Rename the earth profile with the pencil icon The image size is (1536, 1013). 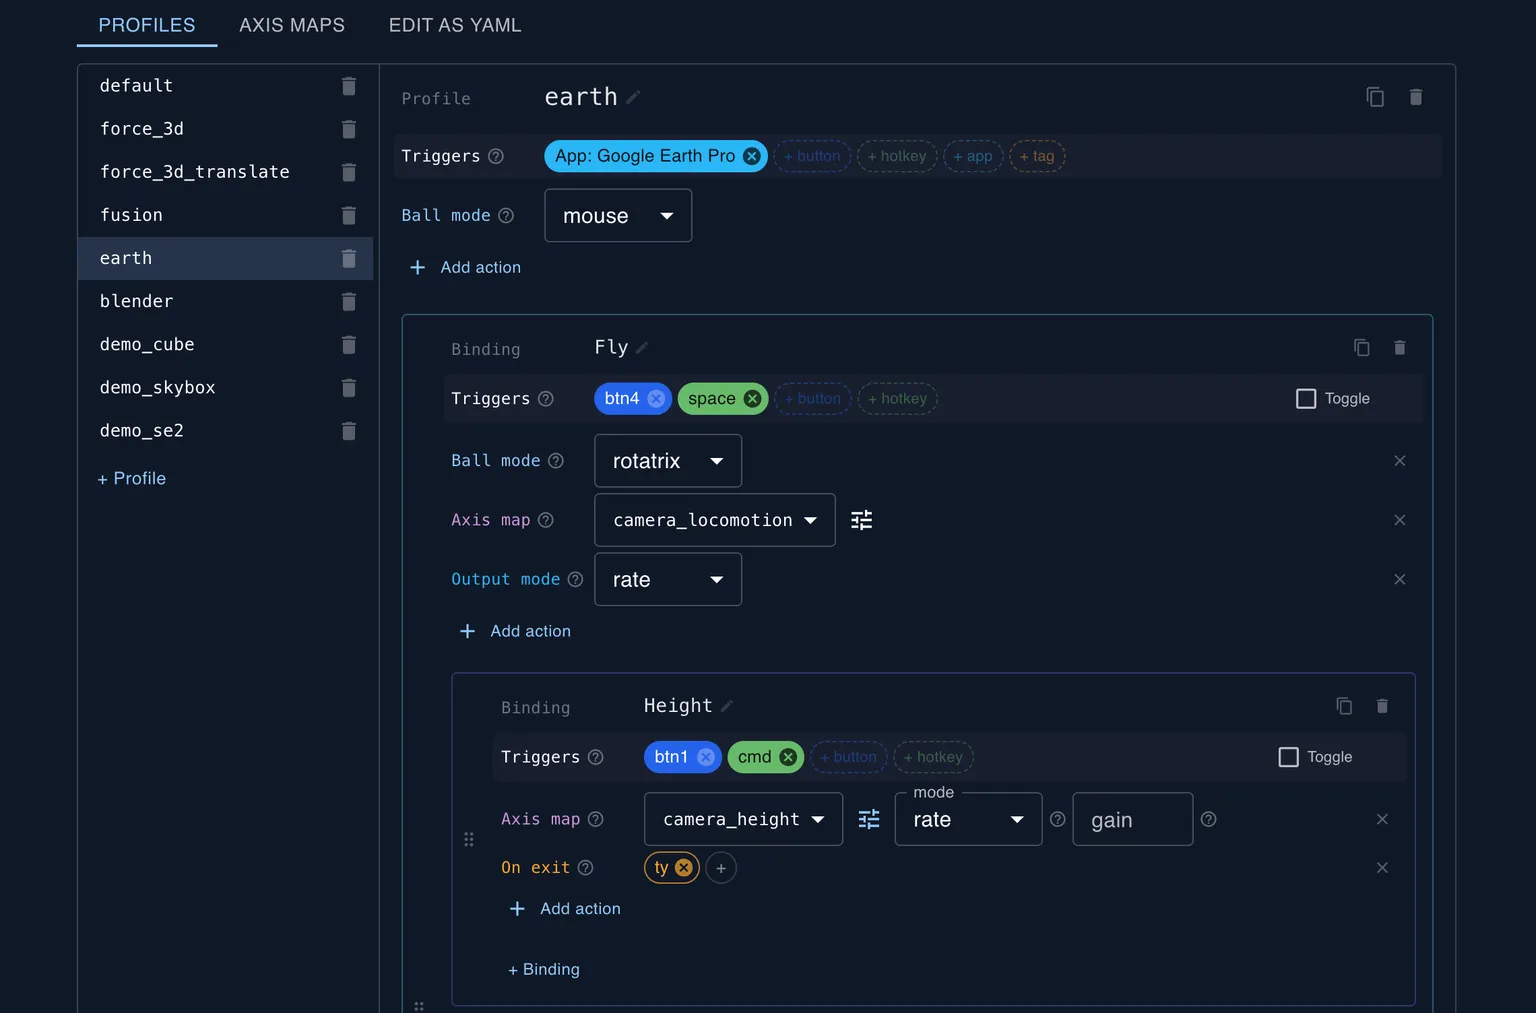(634, 97)
